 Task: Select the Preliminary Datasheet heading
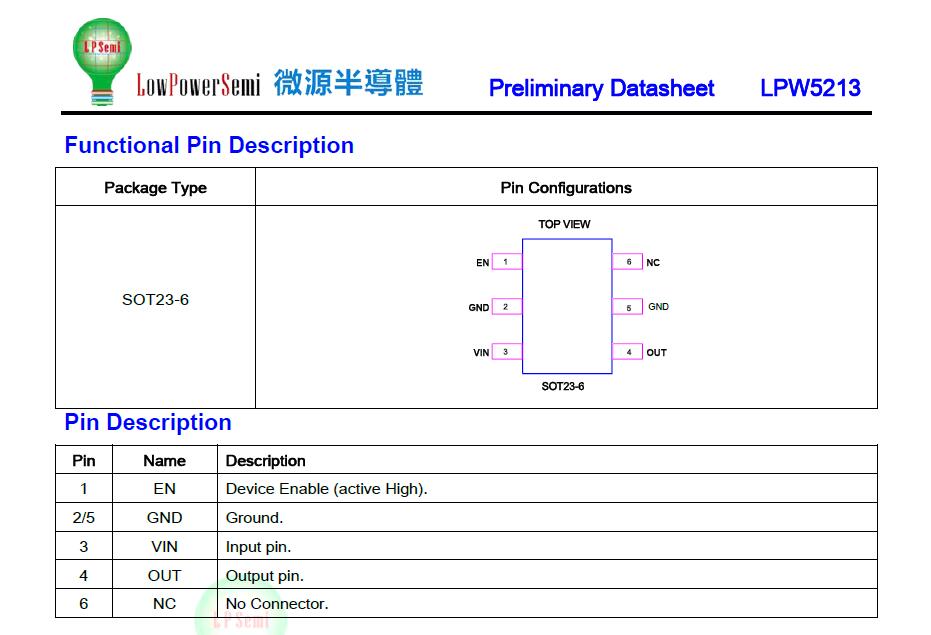[x=601, y=88]
